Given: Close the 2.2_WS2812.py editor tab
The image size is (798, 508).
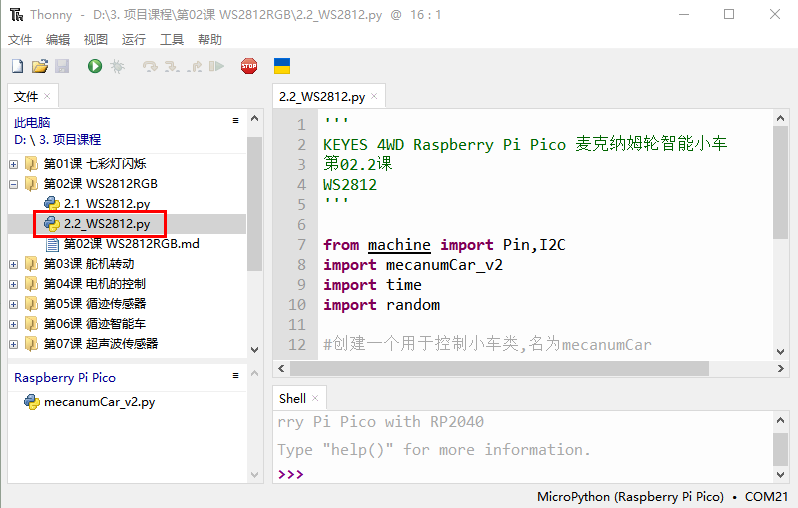Looking at the screenshot, I should (x=374, y=96).
